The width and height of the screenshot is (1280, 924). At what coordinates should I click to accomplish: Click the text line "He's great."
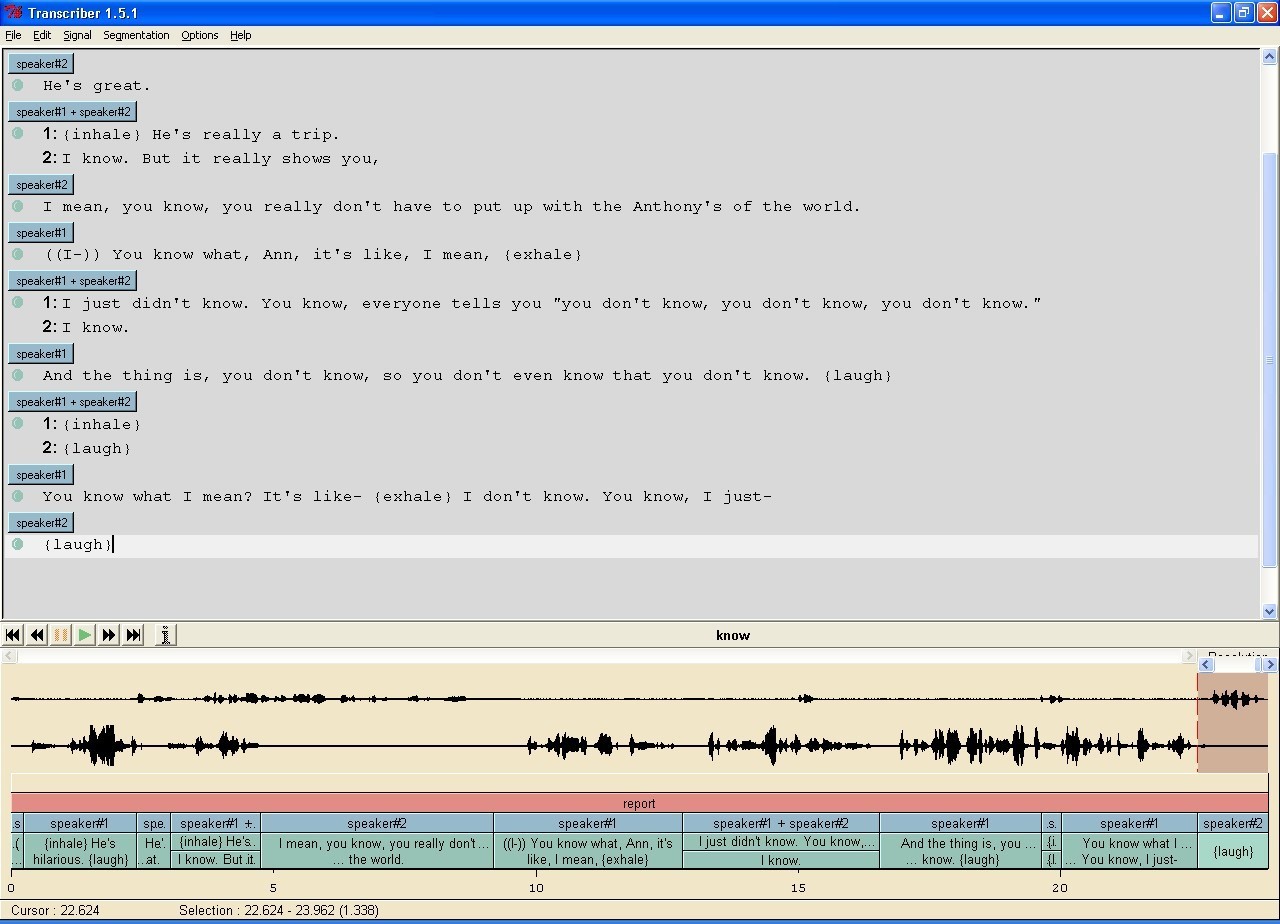96,86
